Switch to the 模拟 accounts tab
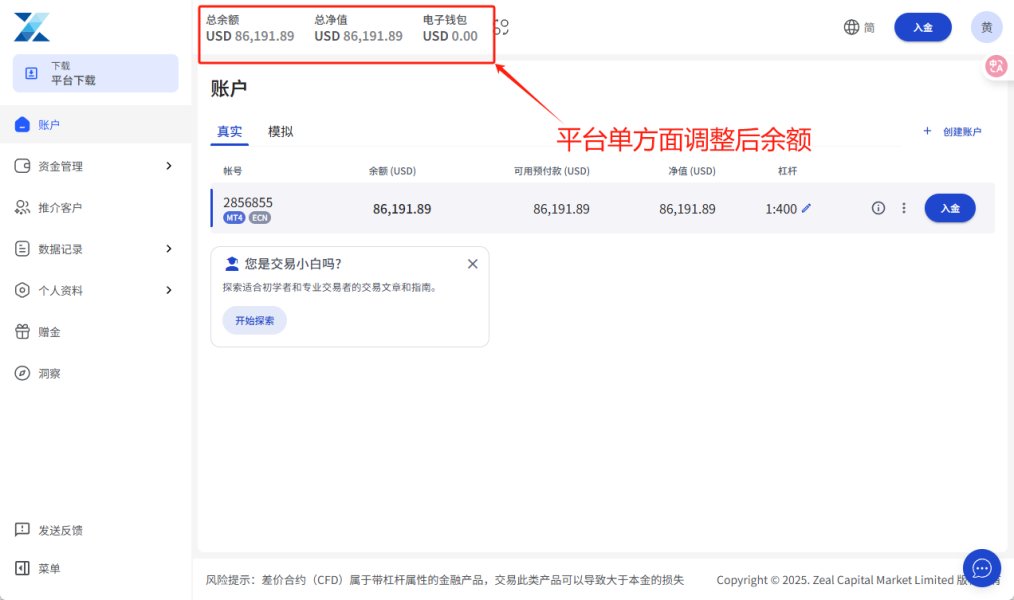Image resolution: width=1014 pixels, height=600 pixels. 281,132
